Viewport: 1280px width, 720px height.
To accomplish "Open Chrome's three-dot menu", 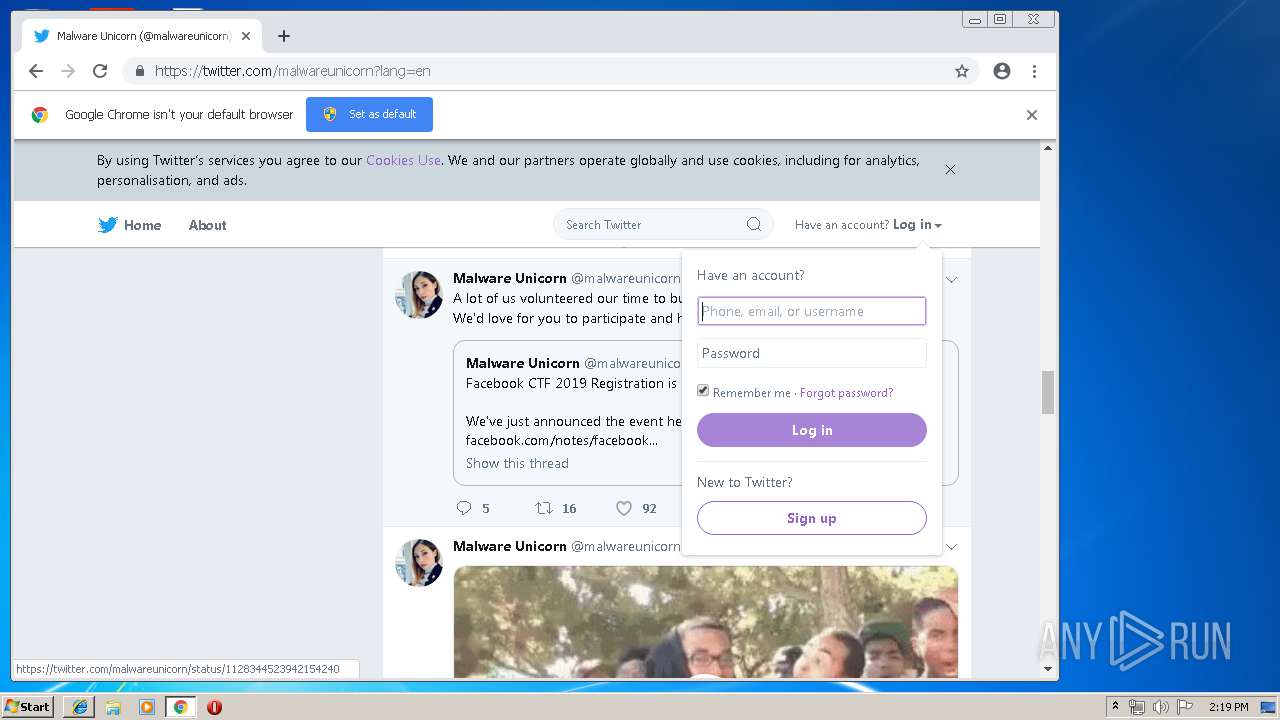I will tap(1034, 71).
